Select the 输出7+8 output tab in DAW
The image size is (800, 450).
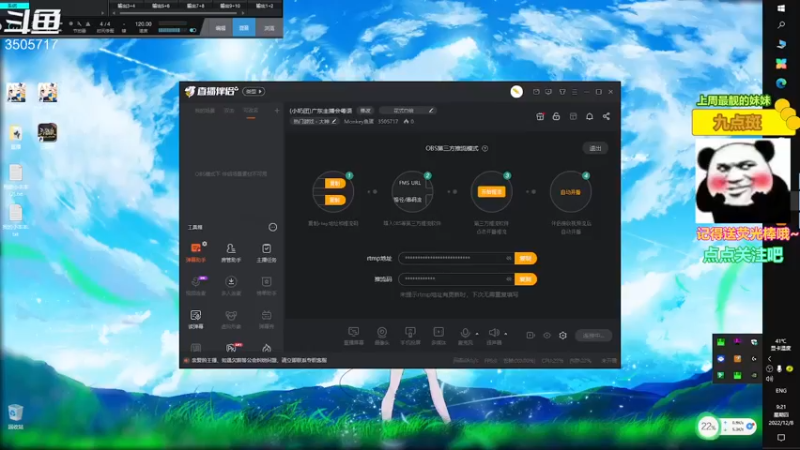click(195, 6)
